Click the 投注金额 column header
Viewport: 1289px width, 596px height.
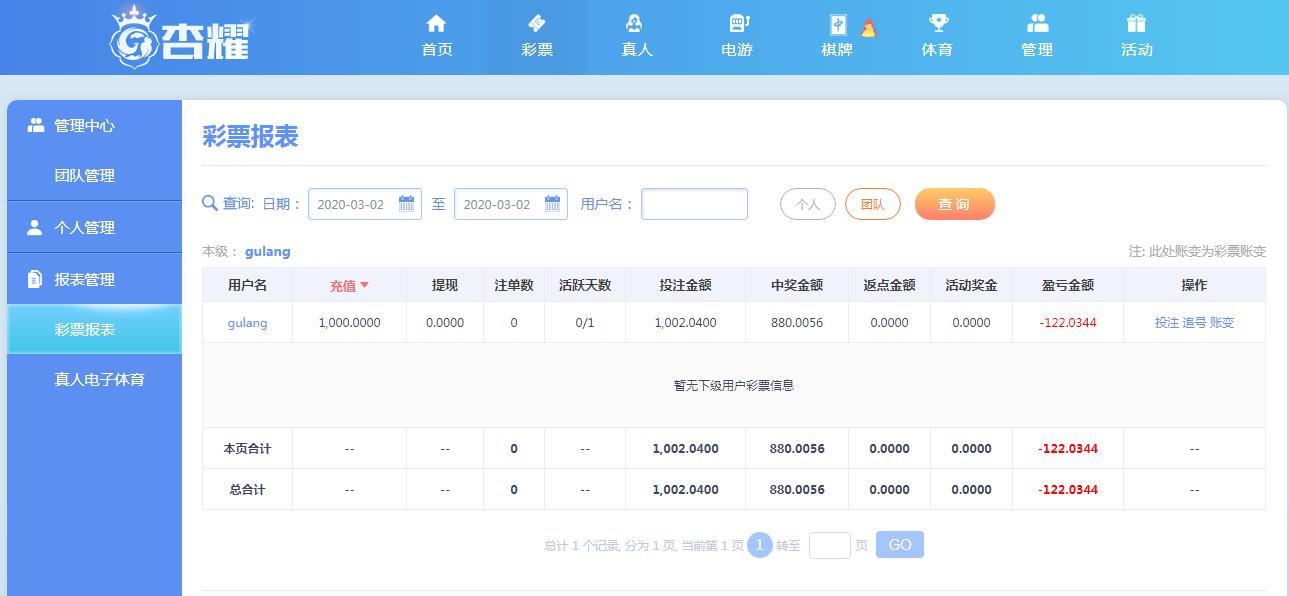(686, 285)
